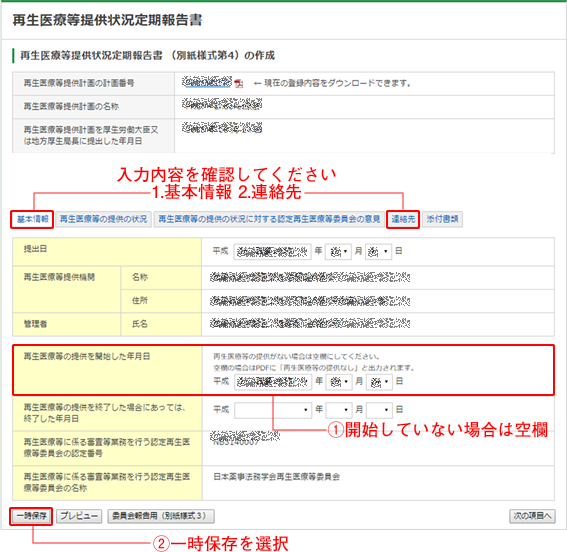Open the start-date day dropdown
The image size is (567, 552).
pyautogui.click(x=379, y=382)
